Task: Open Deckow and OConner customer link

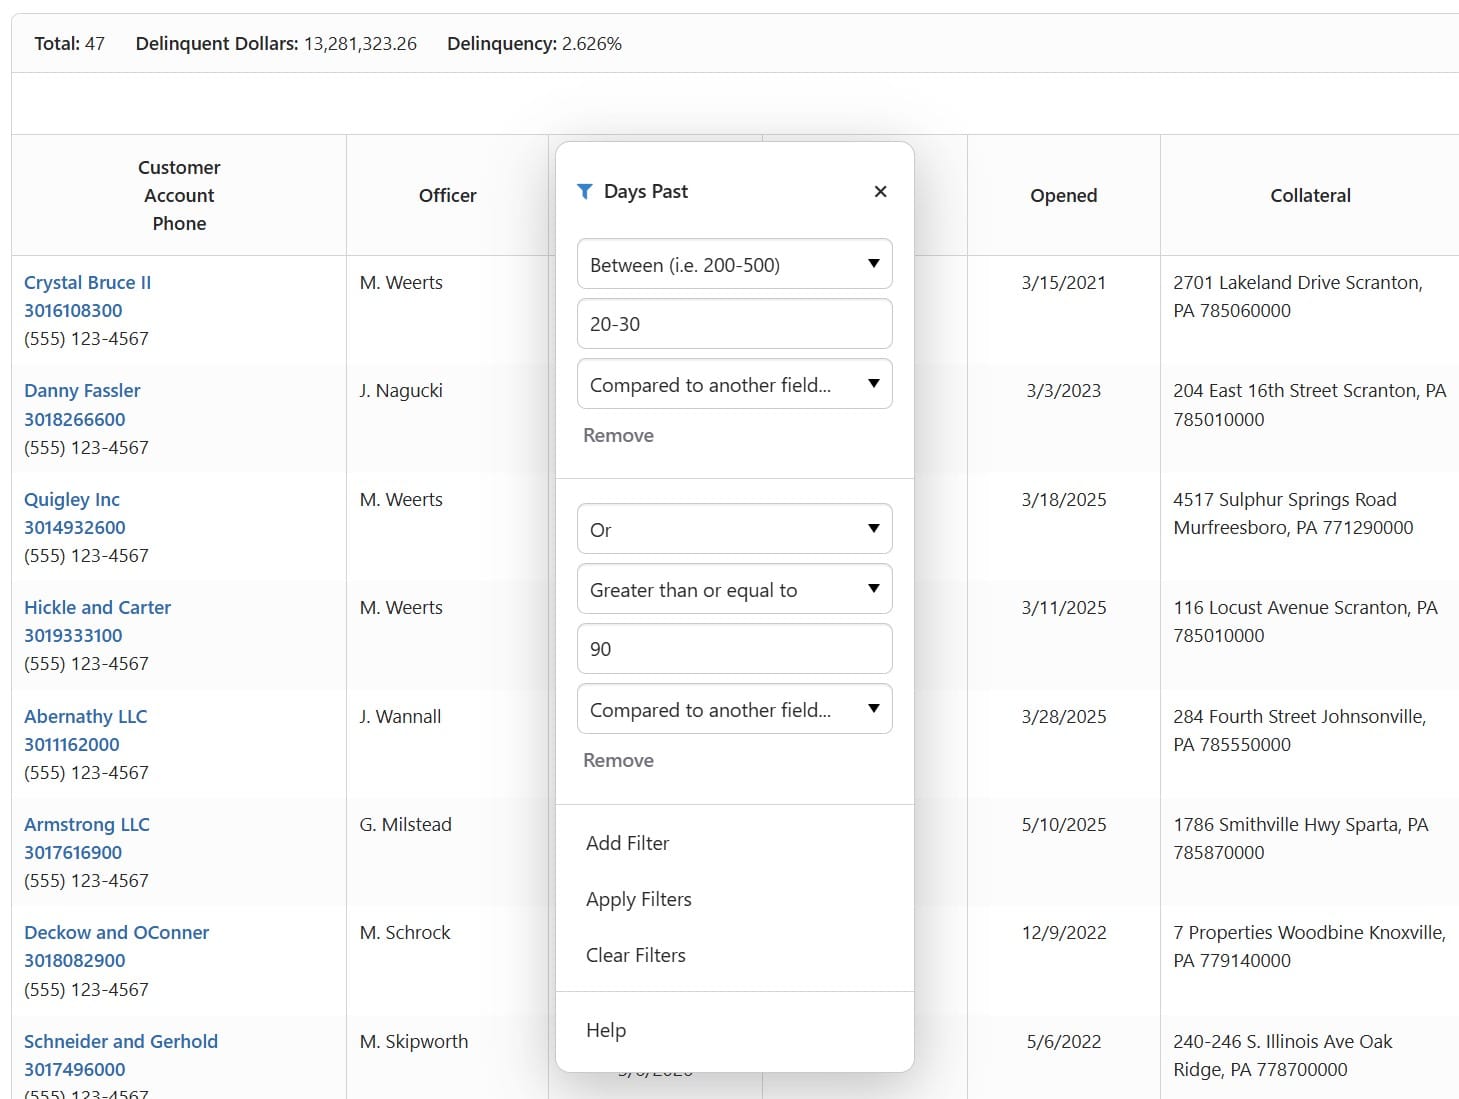Action: pyautogui.click(x=116, y=932)
